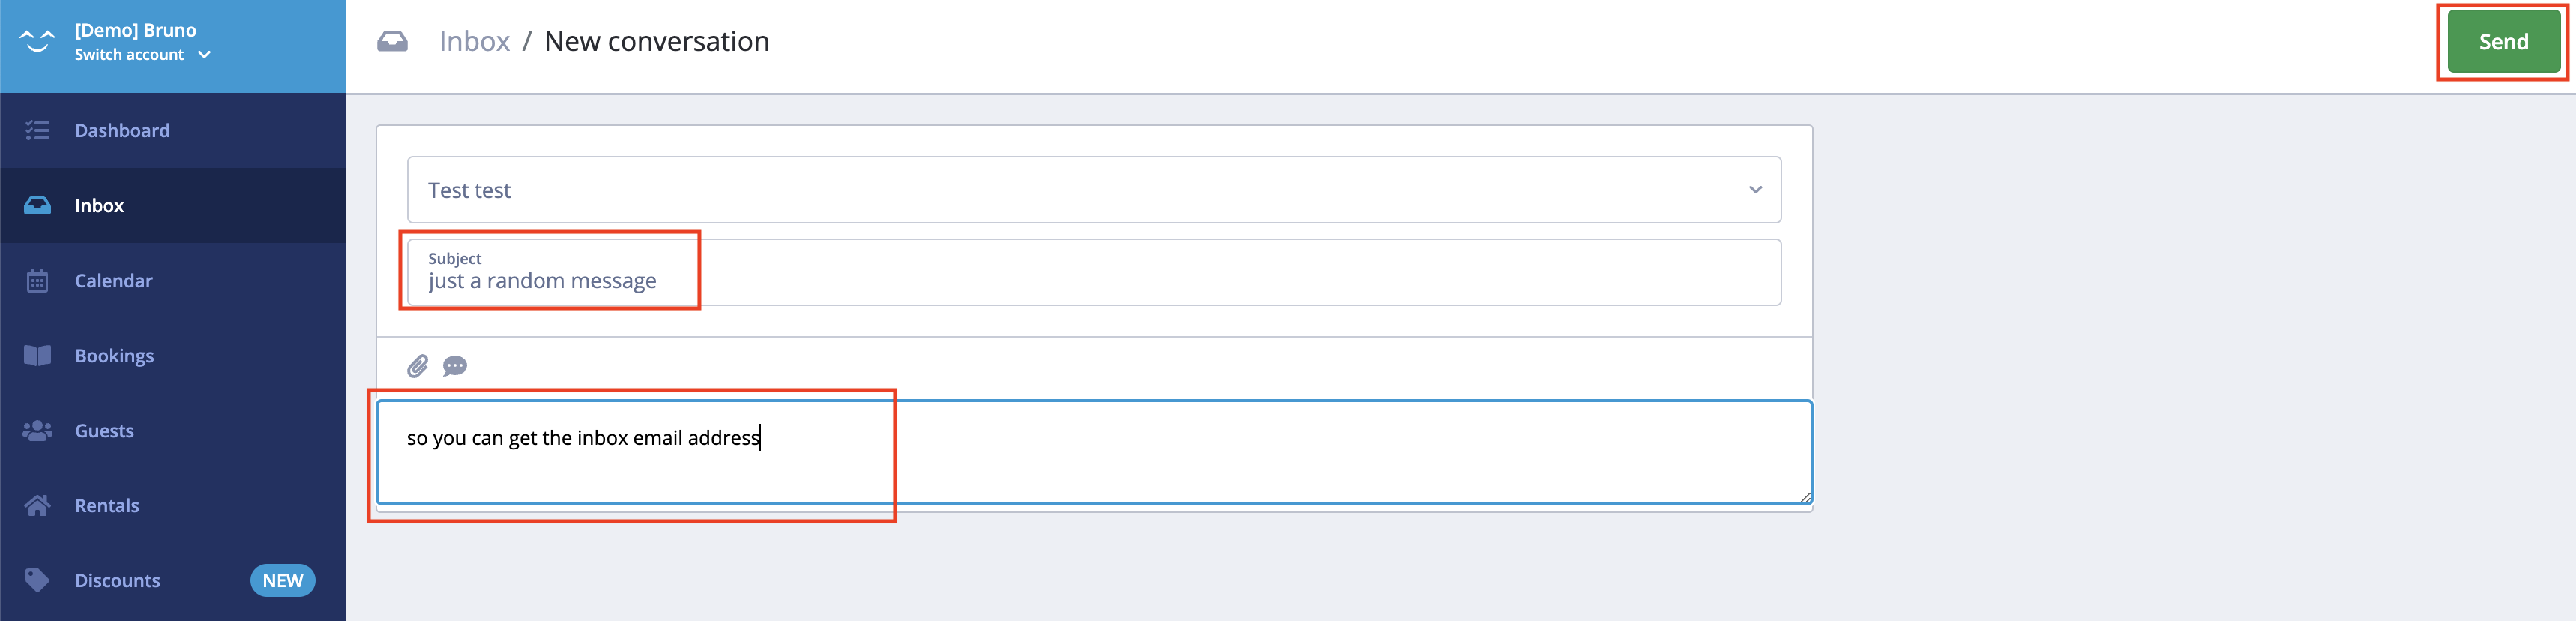Click the paperclip attachment icon
Image resolution: width=2576 pixels, height=621 pixels.
pos(417,366)
